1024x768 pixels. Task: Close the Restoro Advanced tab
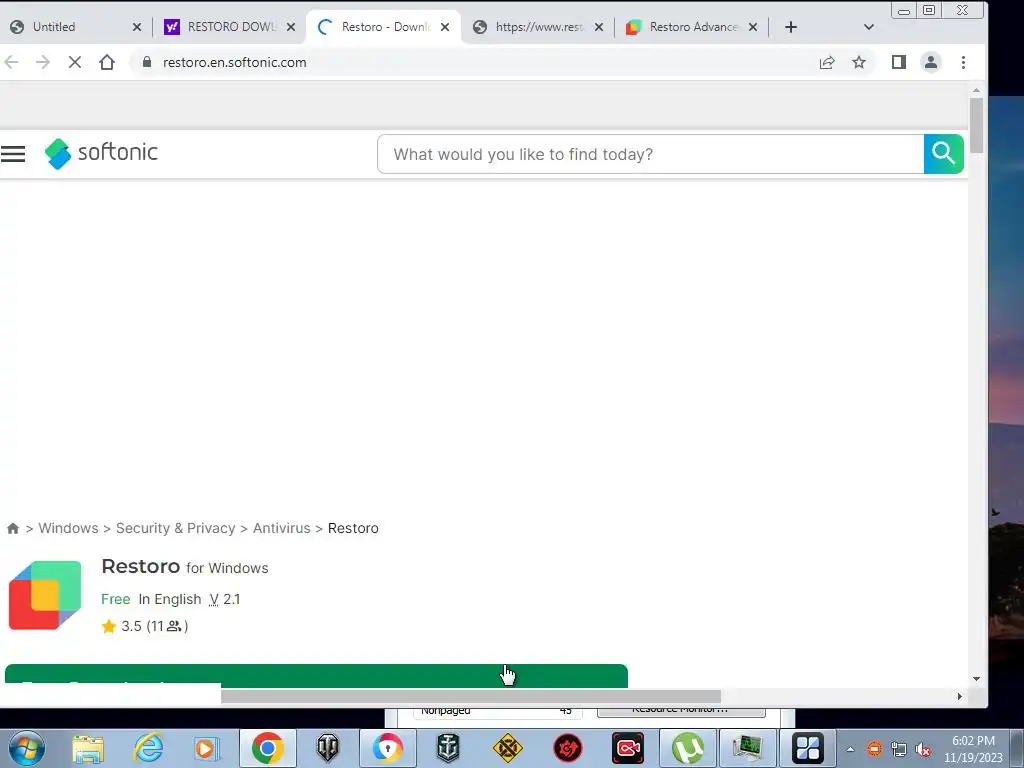click(753, 27)
